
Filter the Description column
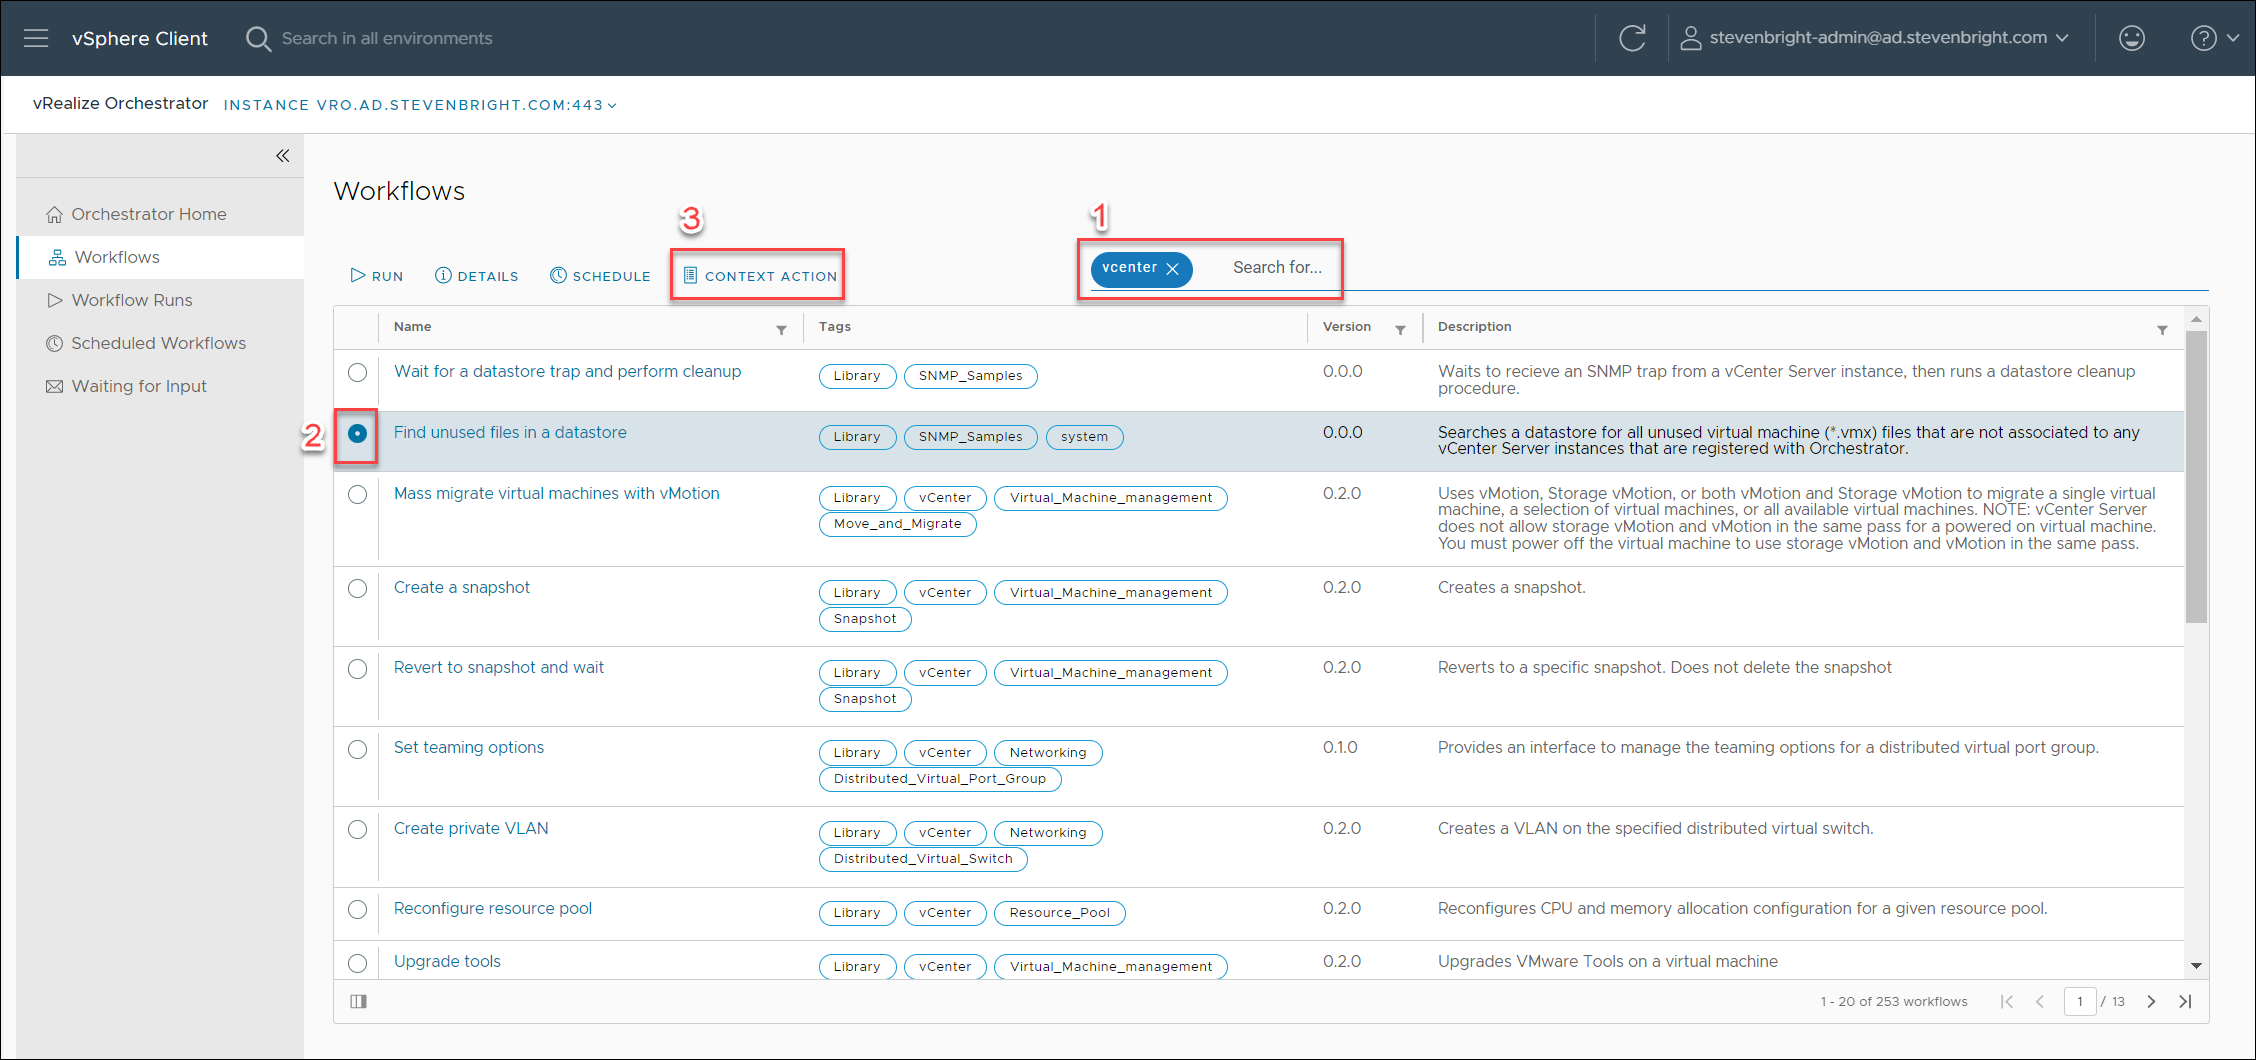coord(2162,329)
